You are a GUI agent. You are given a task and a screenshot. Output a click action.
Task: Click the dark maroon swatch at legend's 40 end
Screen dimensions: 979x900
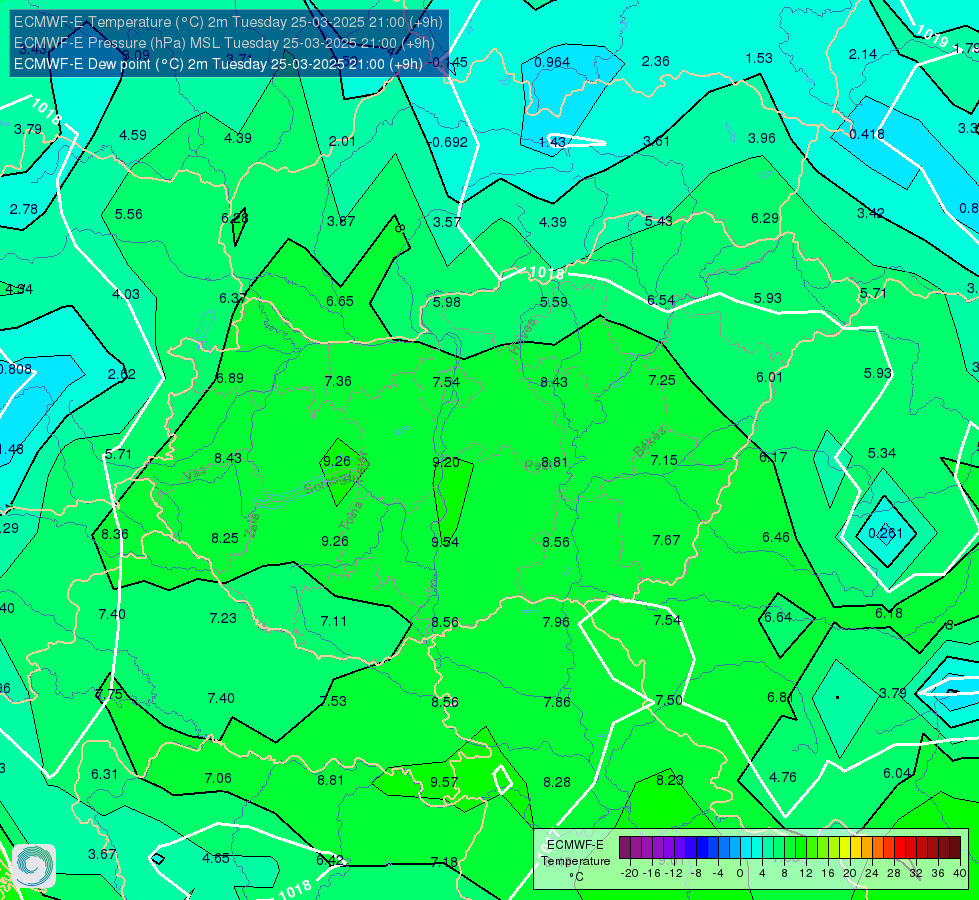click(x=955, y=848)
